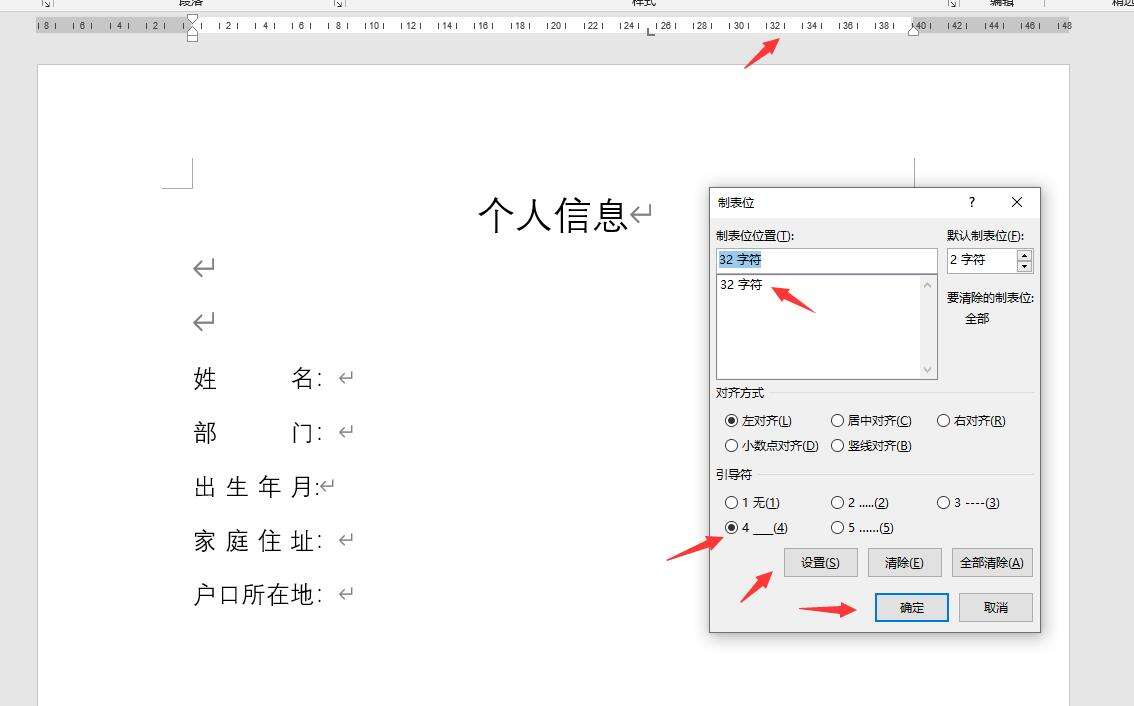Confirm the dialog with 确定
Viewport: 1134px width, 706px height.
pyautogui.click(x=911, y=607)
